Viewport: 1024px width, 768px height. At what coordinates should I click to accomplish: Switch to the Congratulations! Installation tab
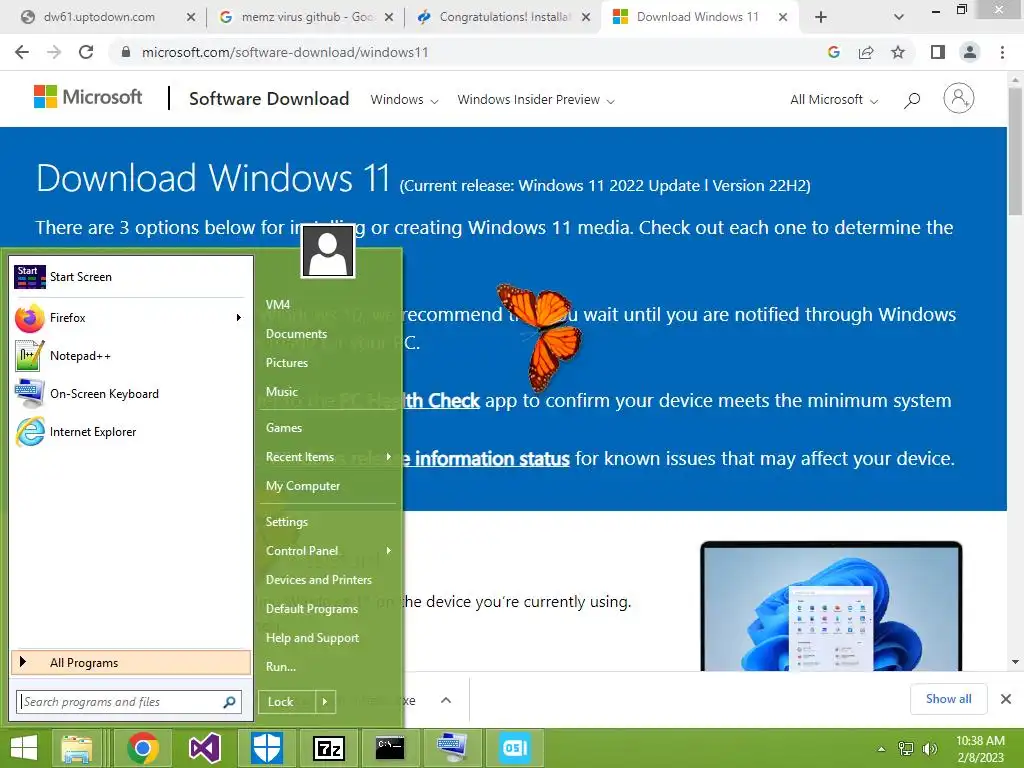(504, 17)
